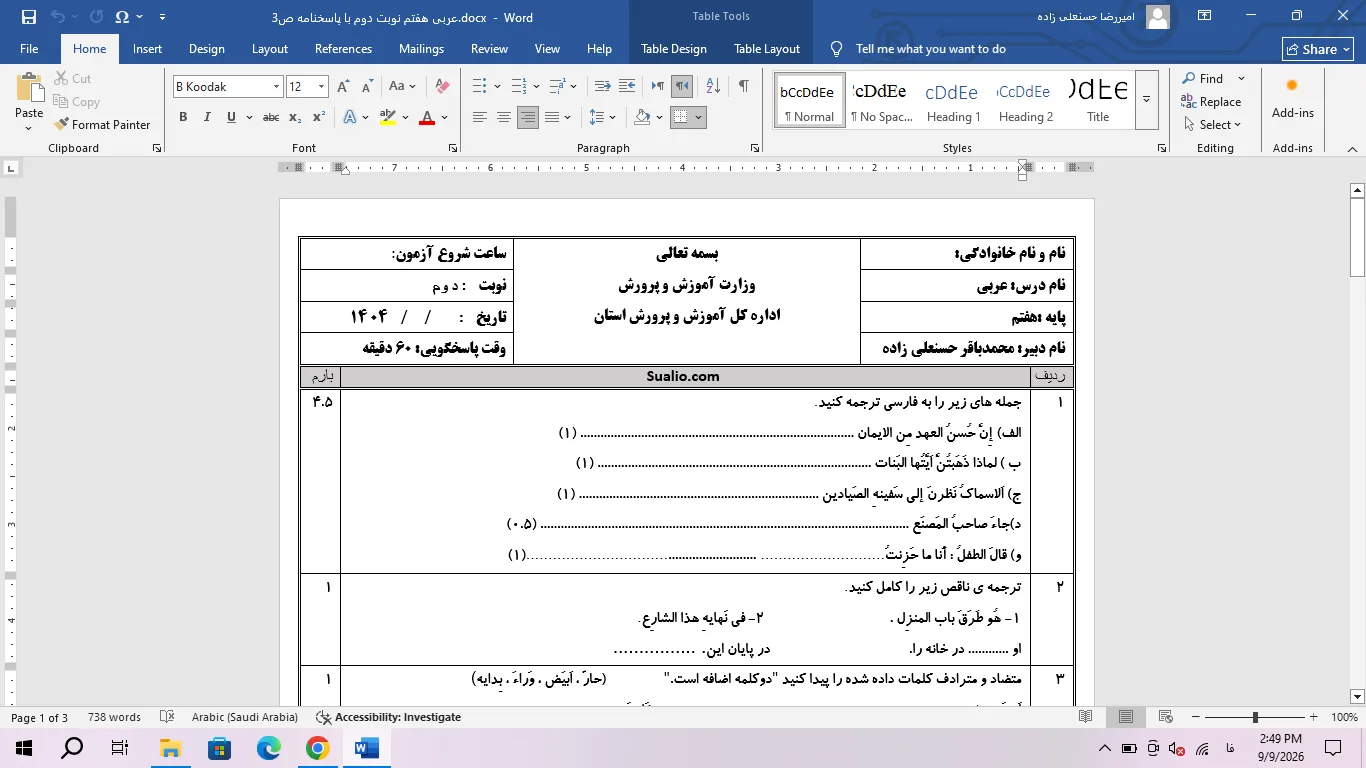This screenshot has width=1366, height=768.
Task: Open the font size dropdown showing 12
Action: pos(321,87)
